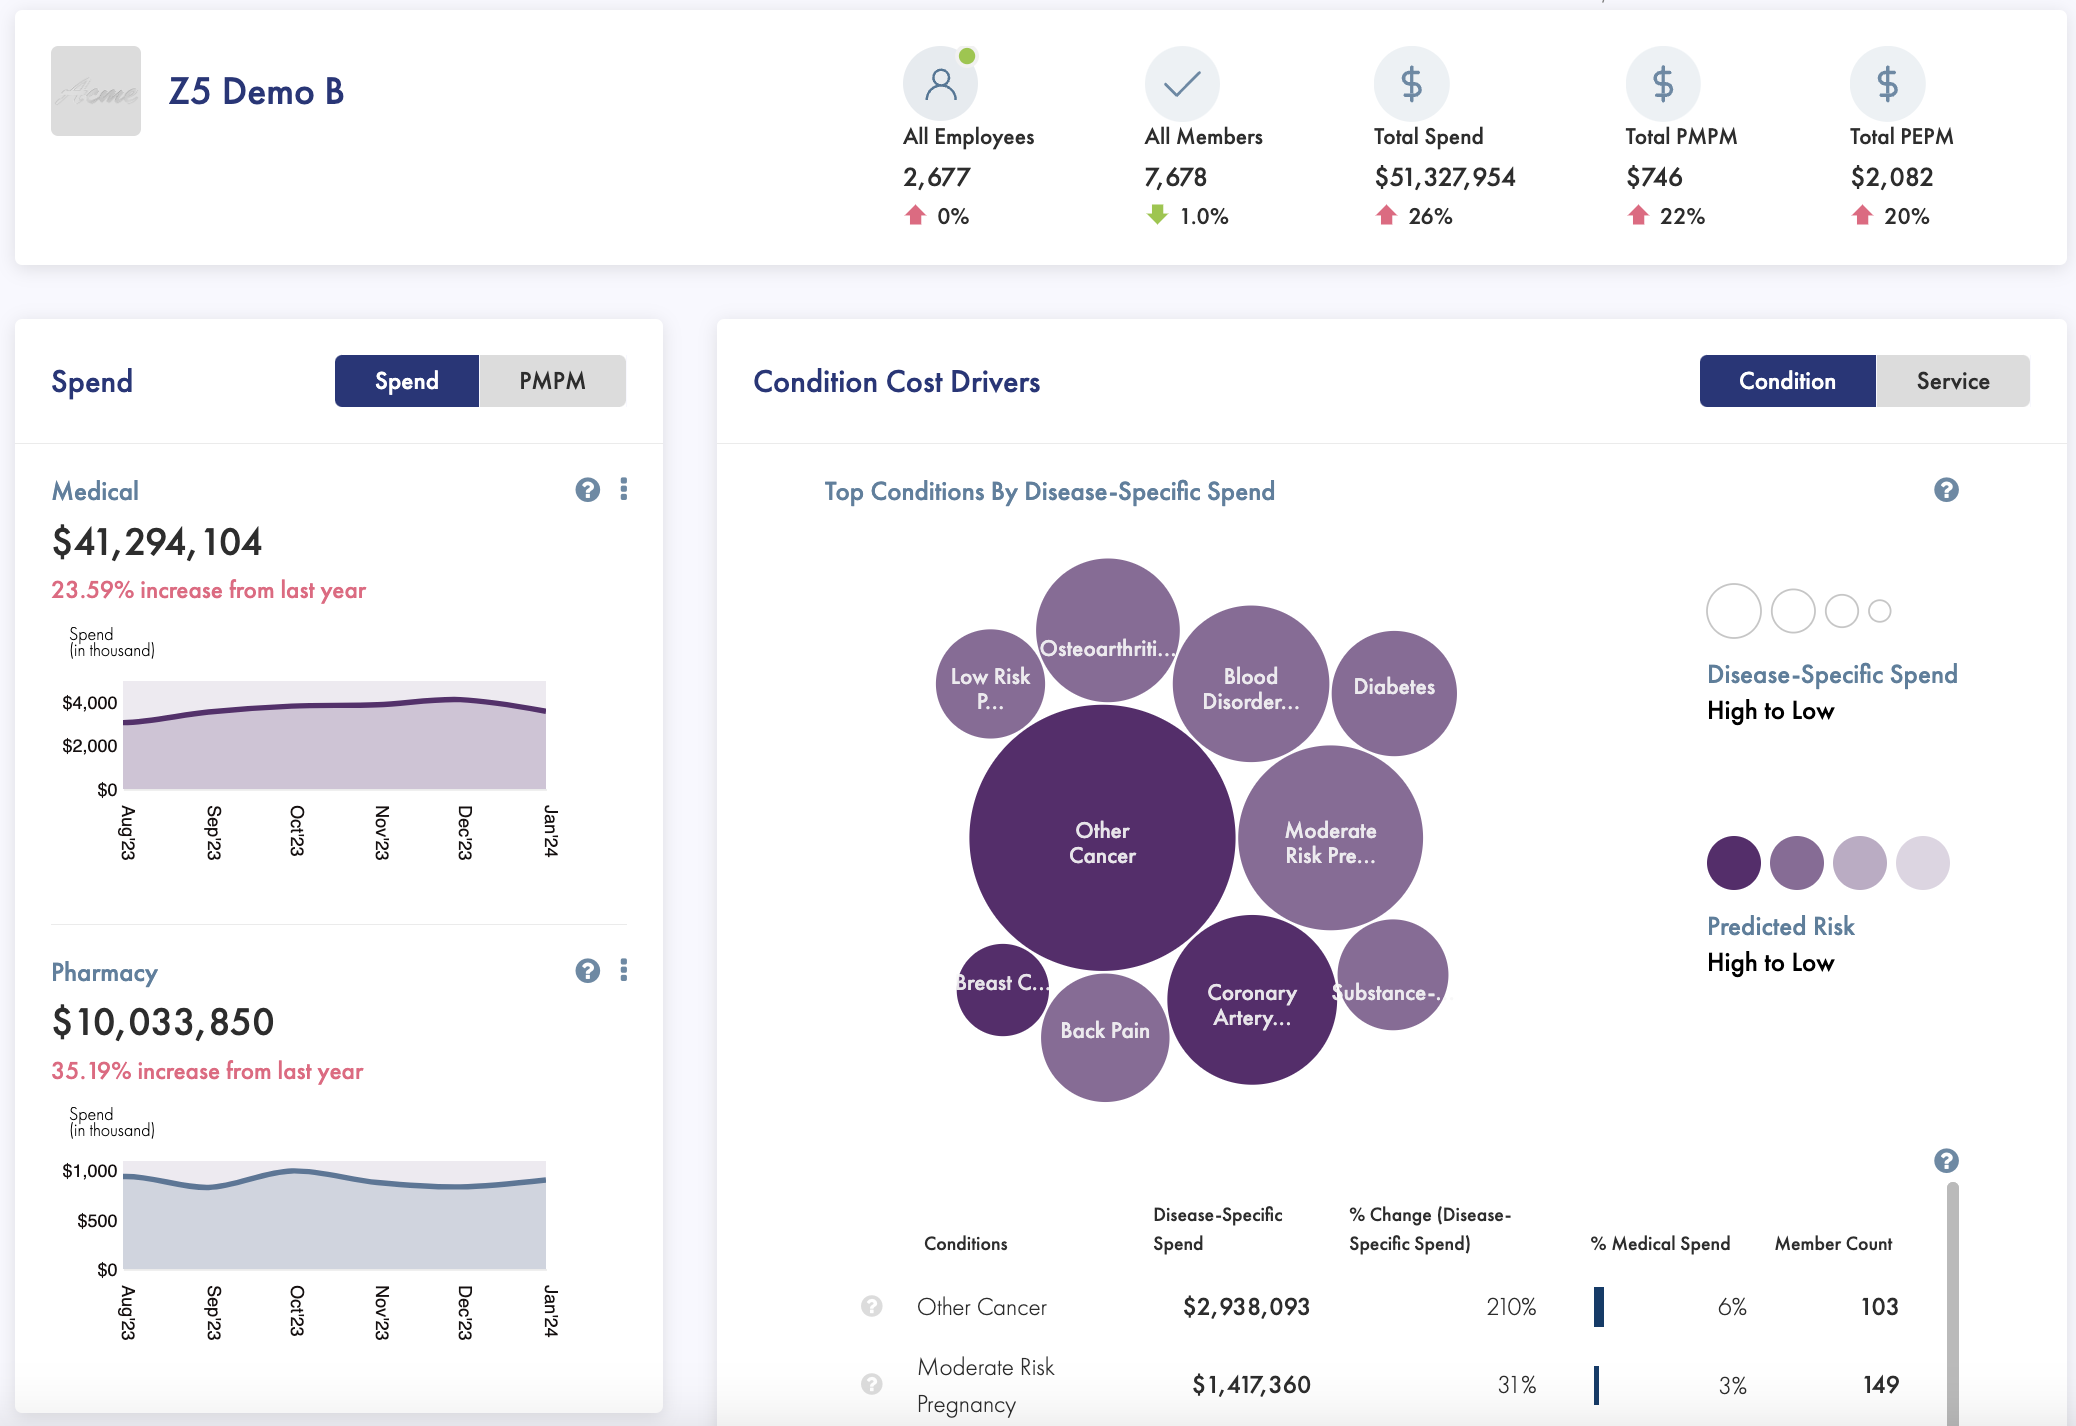Open Pharmacy spend help question icon

[x=588, y=970]
